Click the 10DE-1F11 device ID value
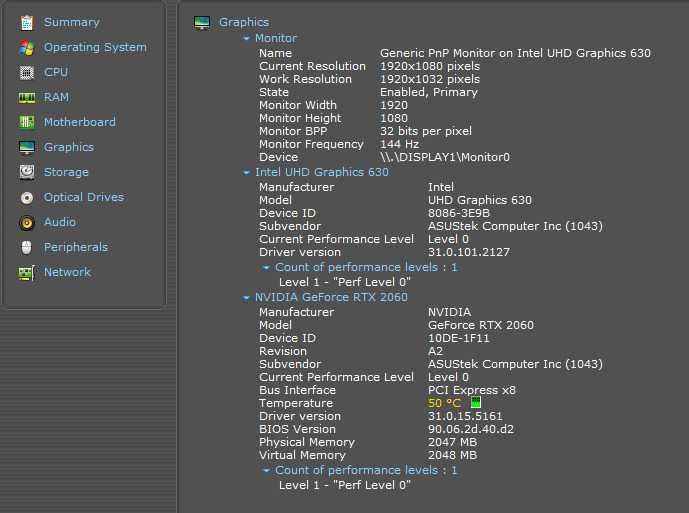689x513 pixels. click(459, 338)
